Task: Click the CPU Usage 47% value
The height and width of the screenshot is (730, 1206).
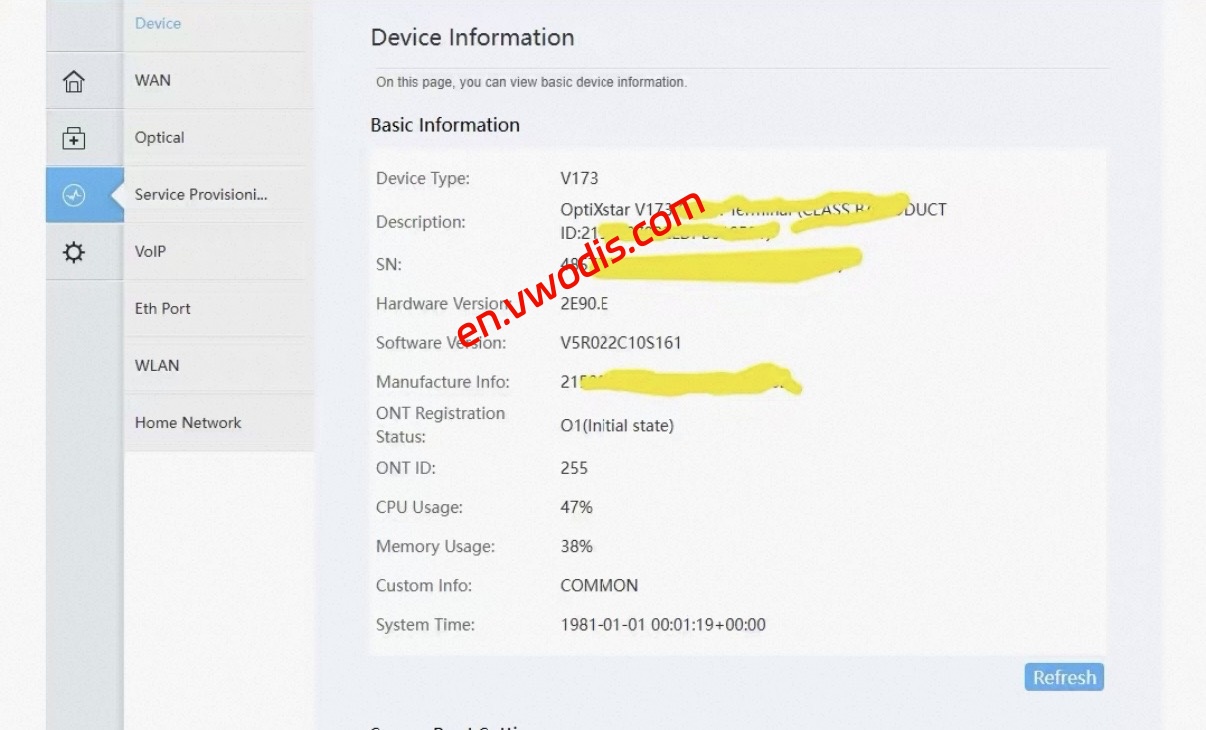Action: pos(576,507)
